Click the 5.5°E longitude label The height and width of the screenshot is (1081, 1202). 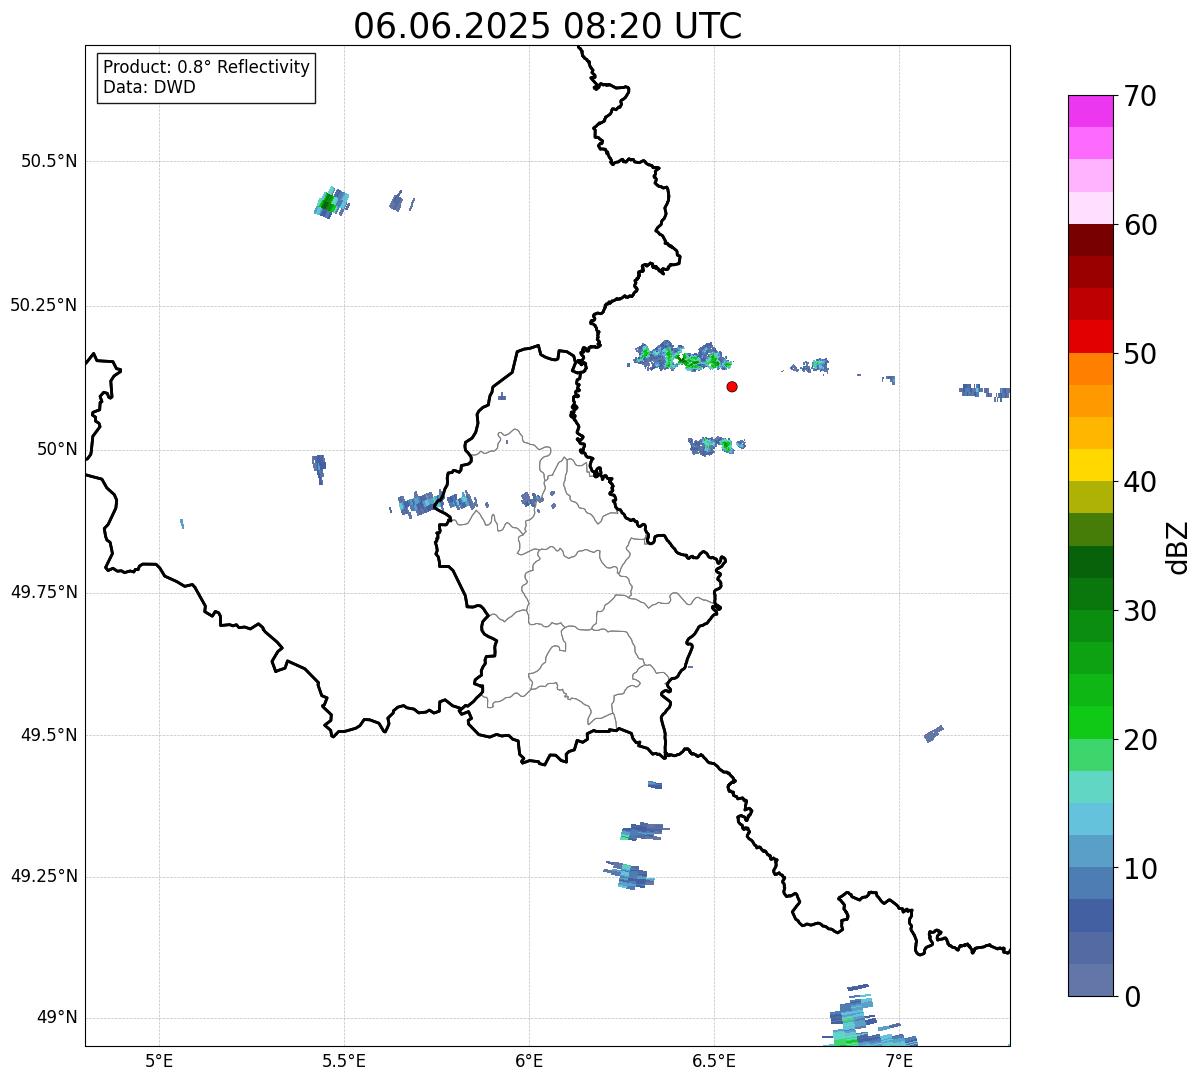click(344, 1061)
